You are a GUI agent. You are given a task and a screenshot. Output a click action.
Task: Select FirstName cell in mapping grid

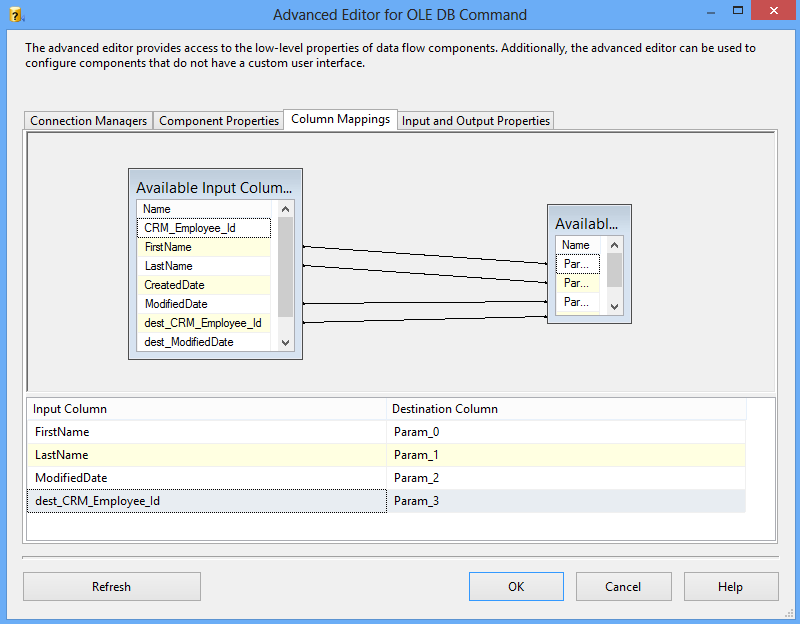coord(207,432)
